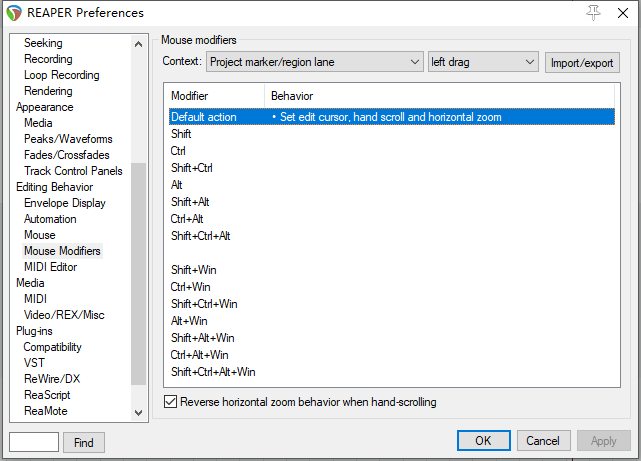Click the Cancel button
This screenshot has height=461, width=641.
pyautogui.click(x=543, y=441)
